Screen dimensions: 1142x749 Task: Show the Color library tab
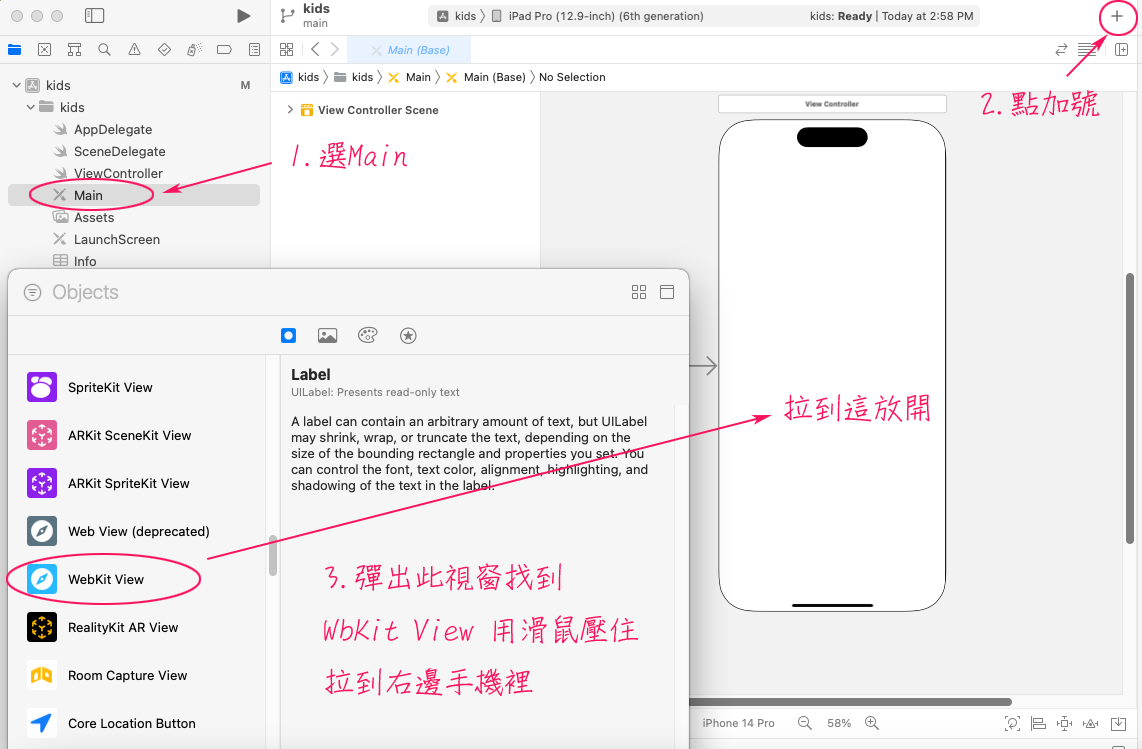pyautogui.click(x=368, y=335)
